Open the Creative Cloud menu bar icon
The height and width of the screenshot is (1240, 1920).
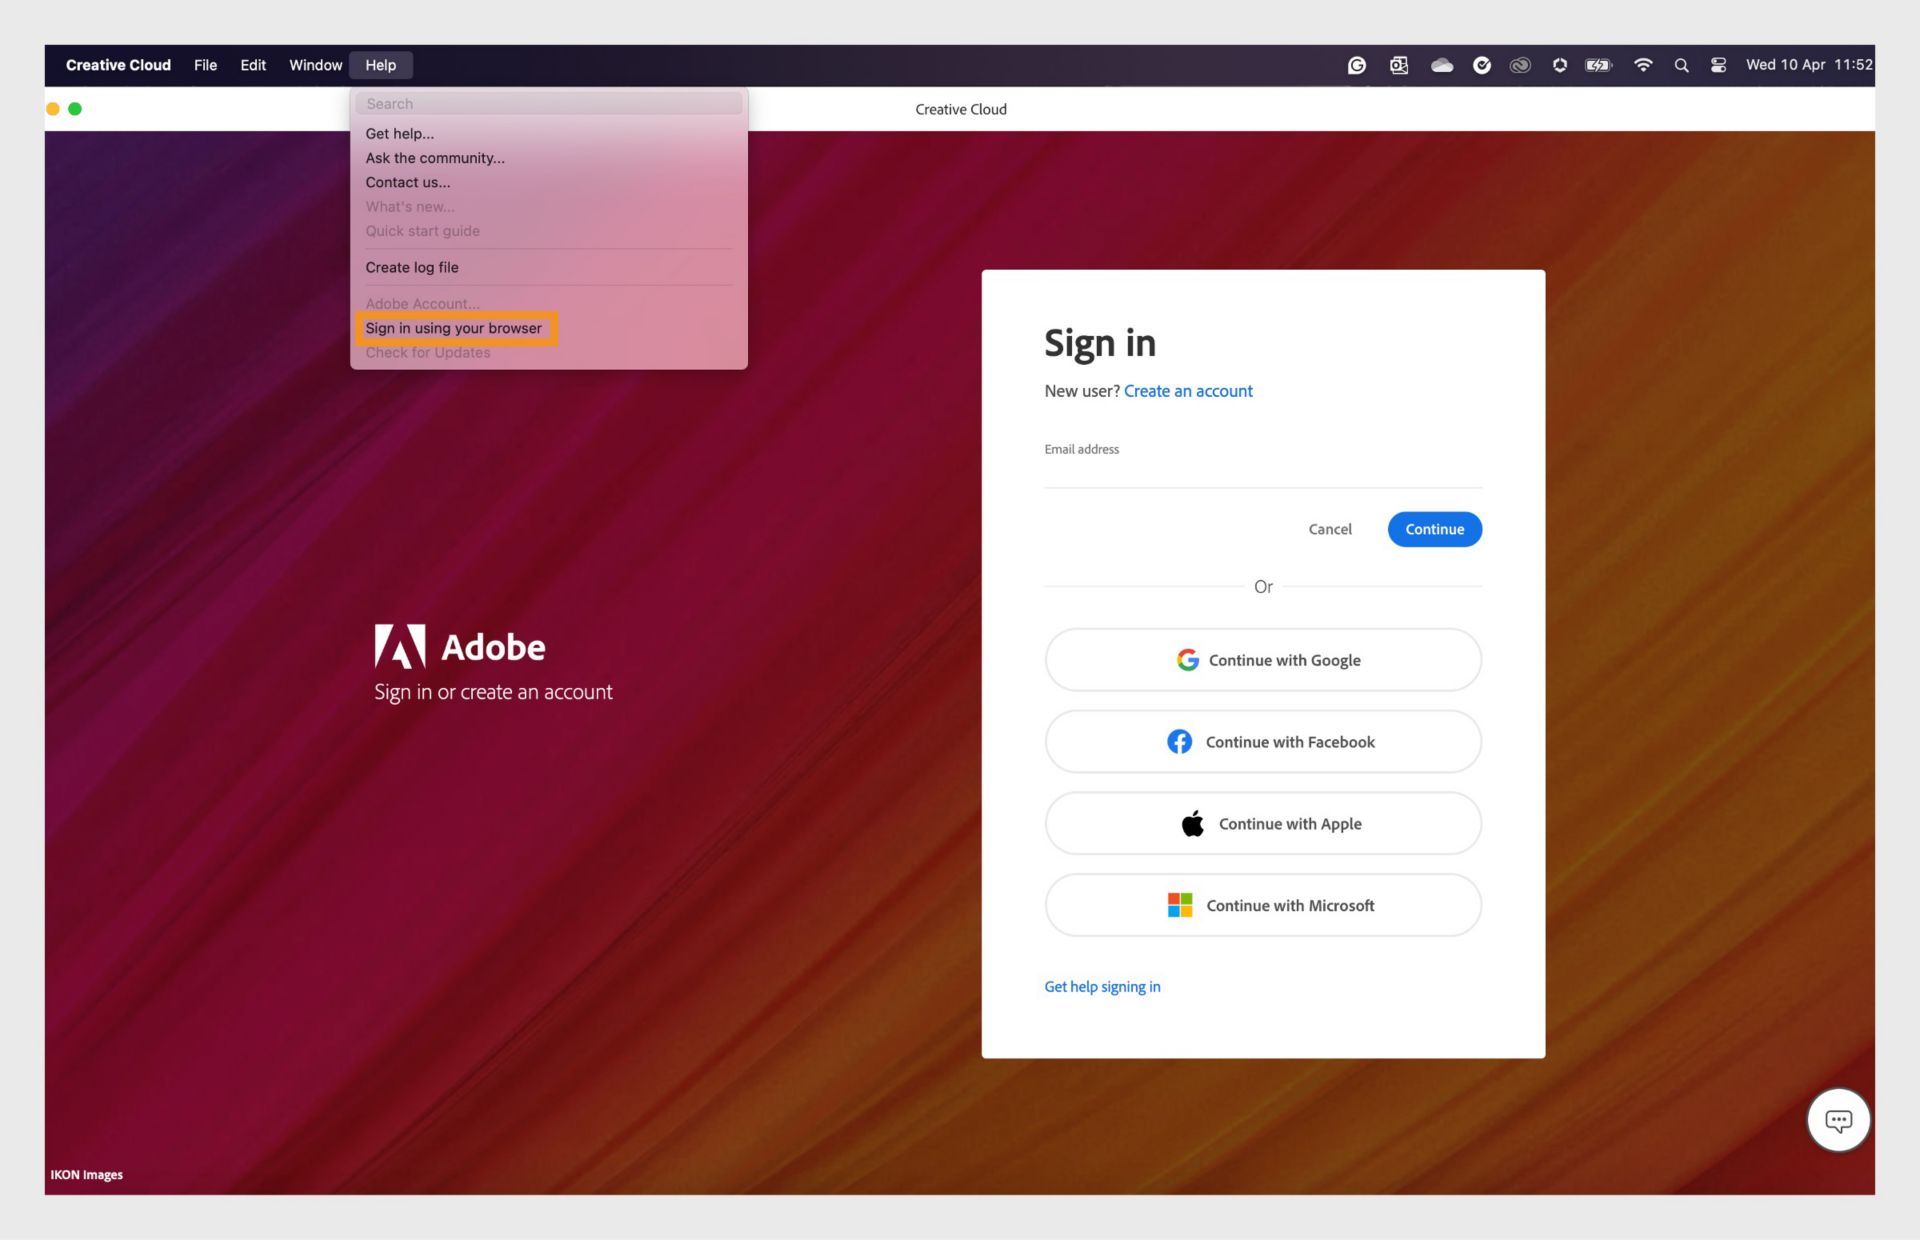[x=1520, y=65]
